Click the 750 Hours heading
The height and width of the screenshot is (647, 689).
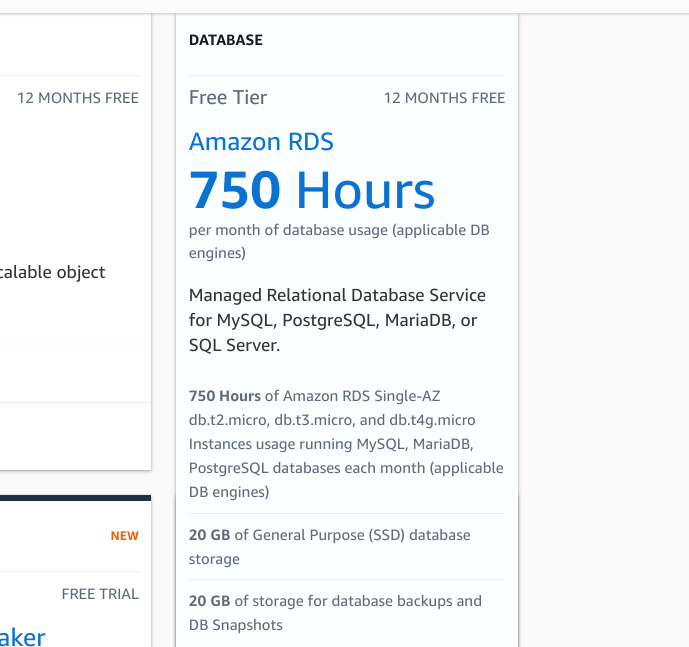[312, 190]
